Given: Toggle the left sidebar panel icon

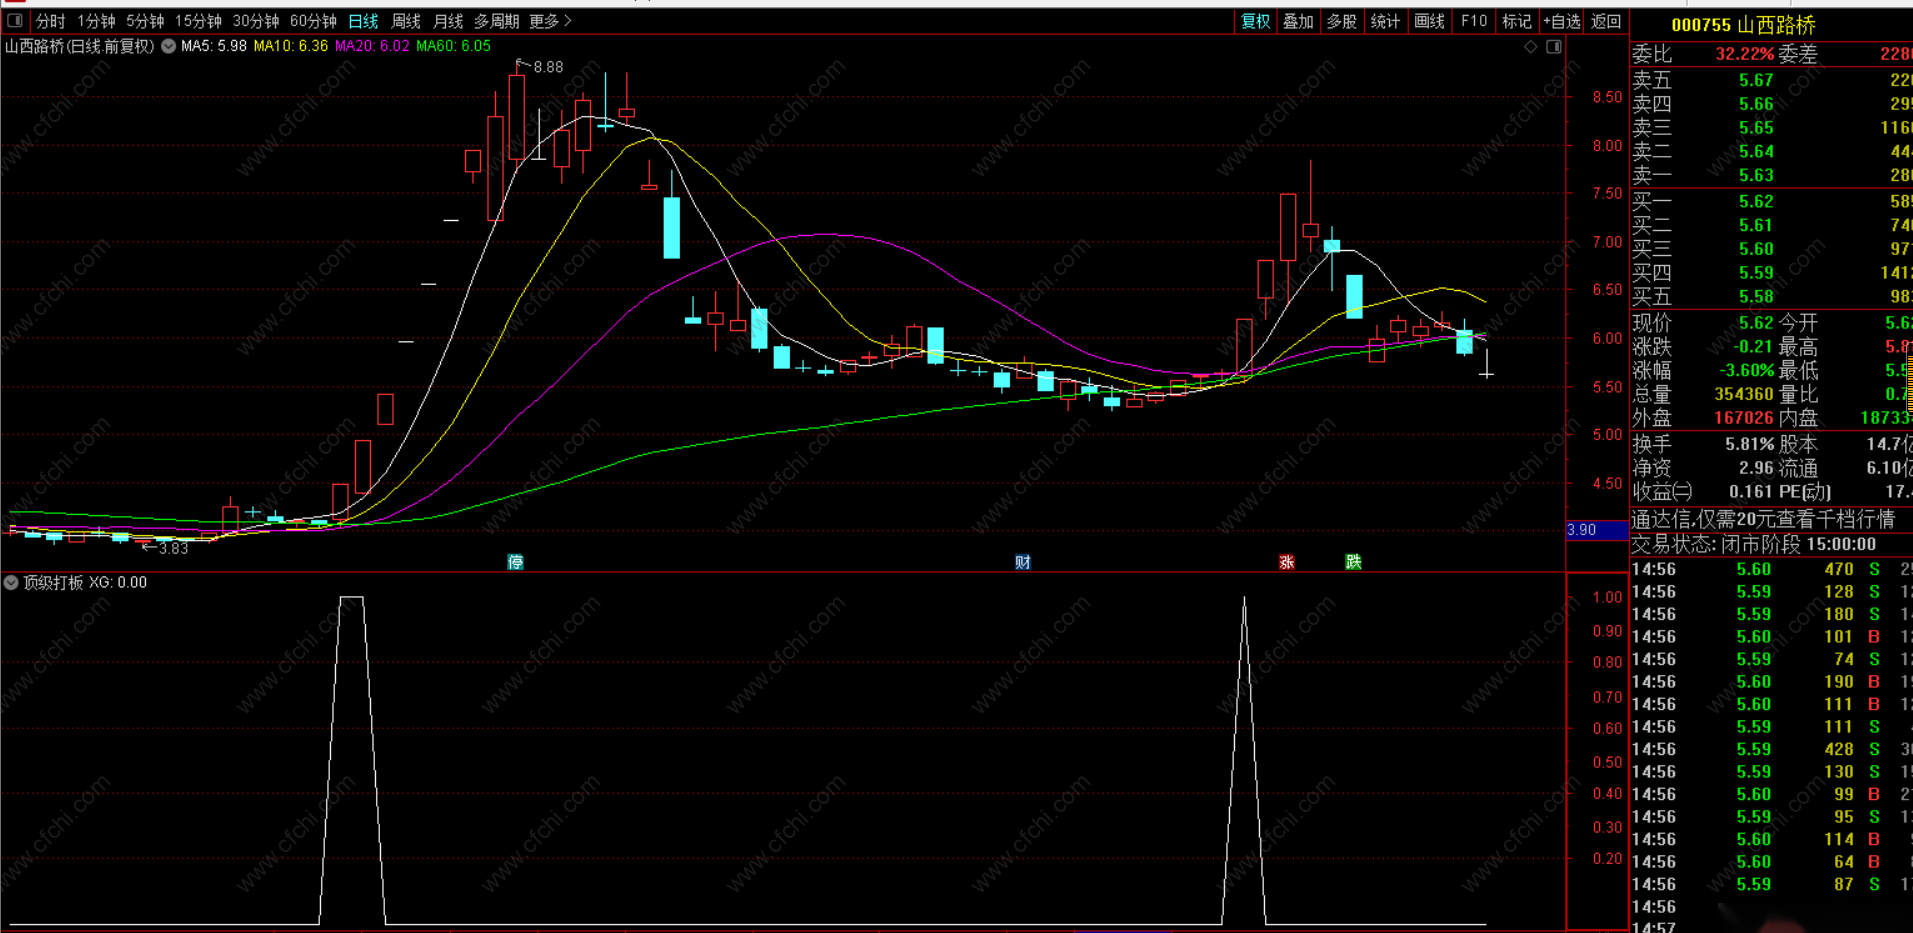Looking at the screenshot, I should [x=15, y=21].
